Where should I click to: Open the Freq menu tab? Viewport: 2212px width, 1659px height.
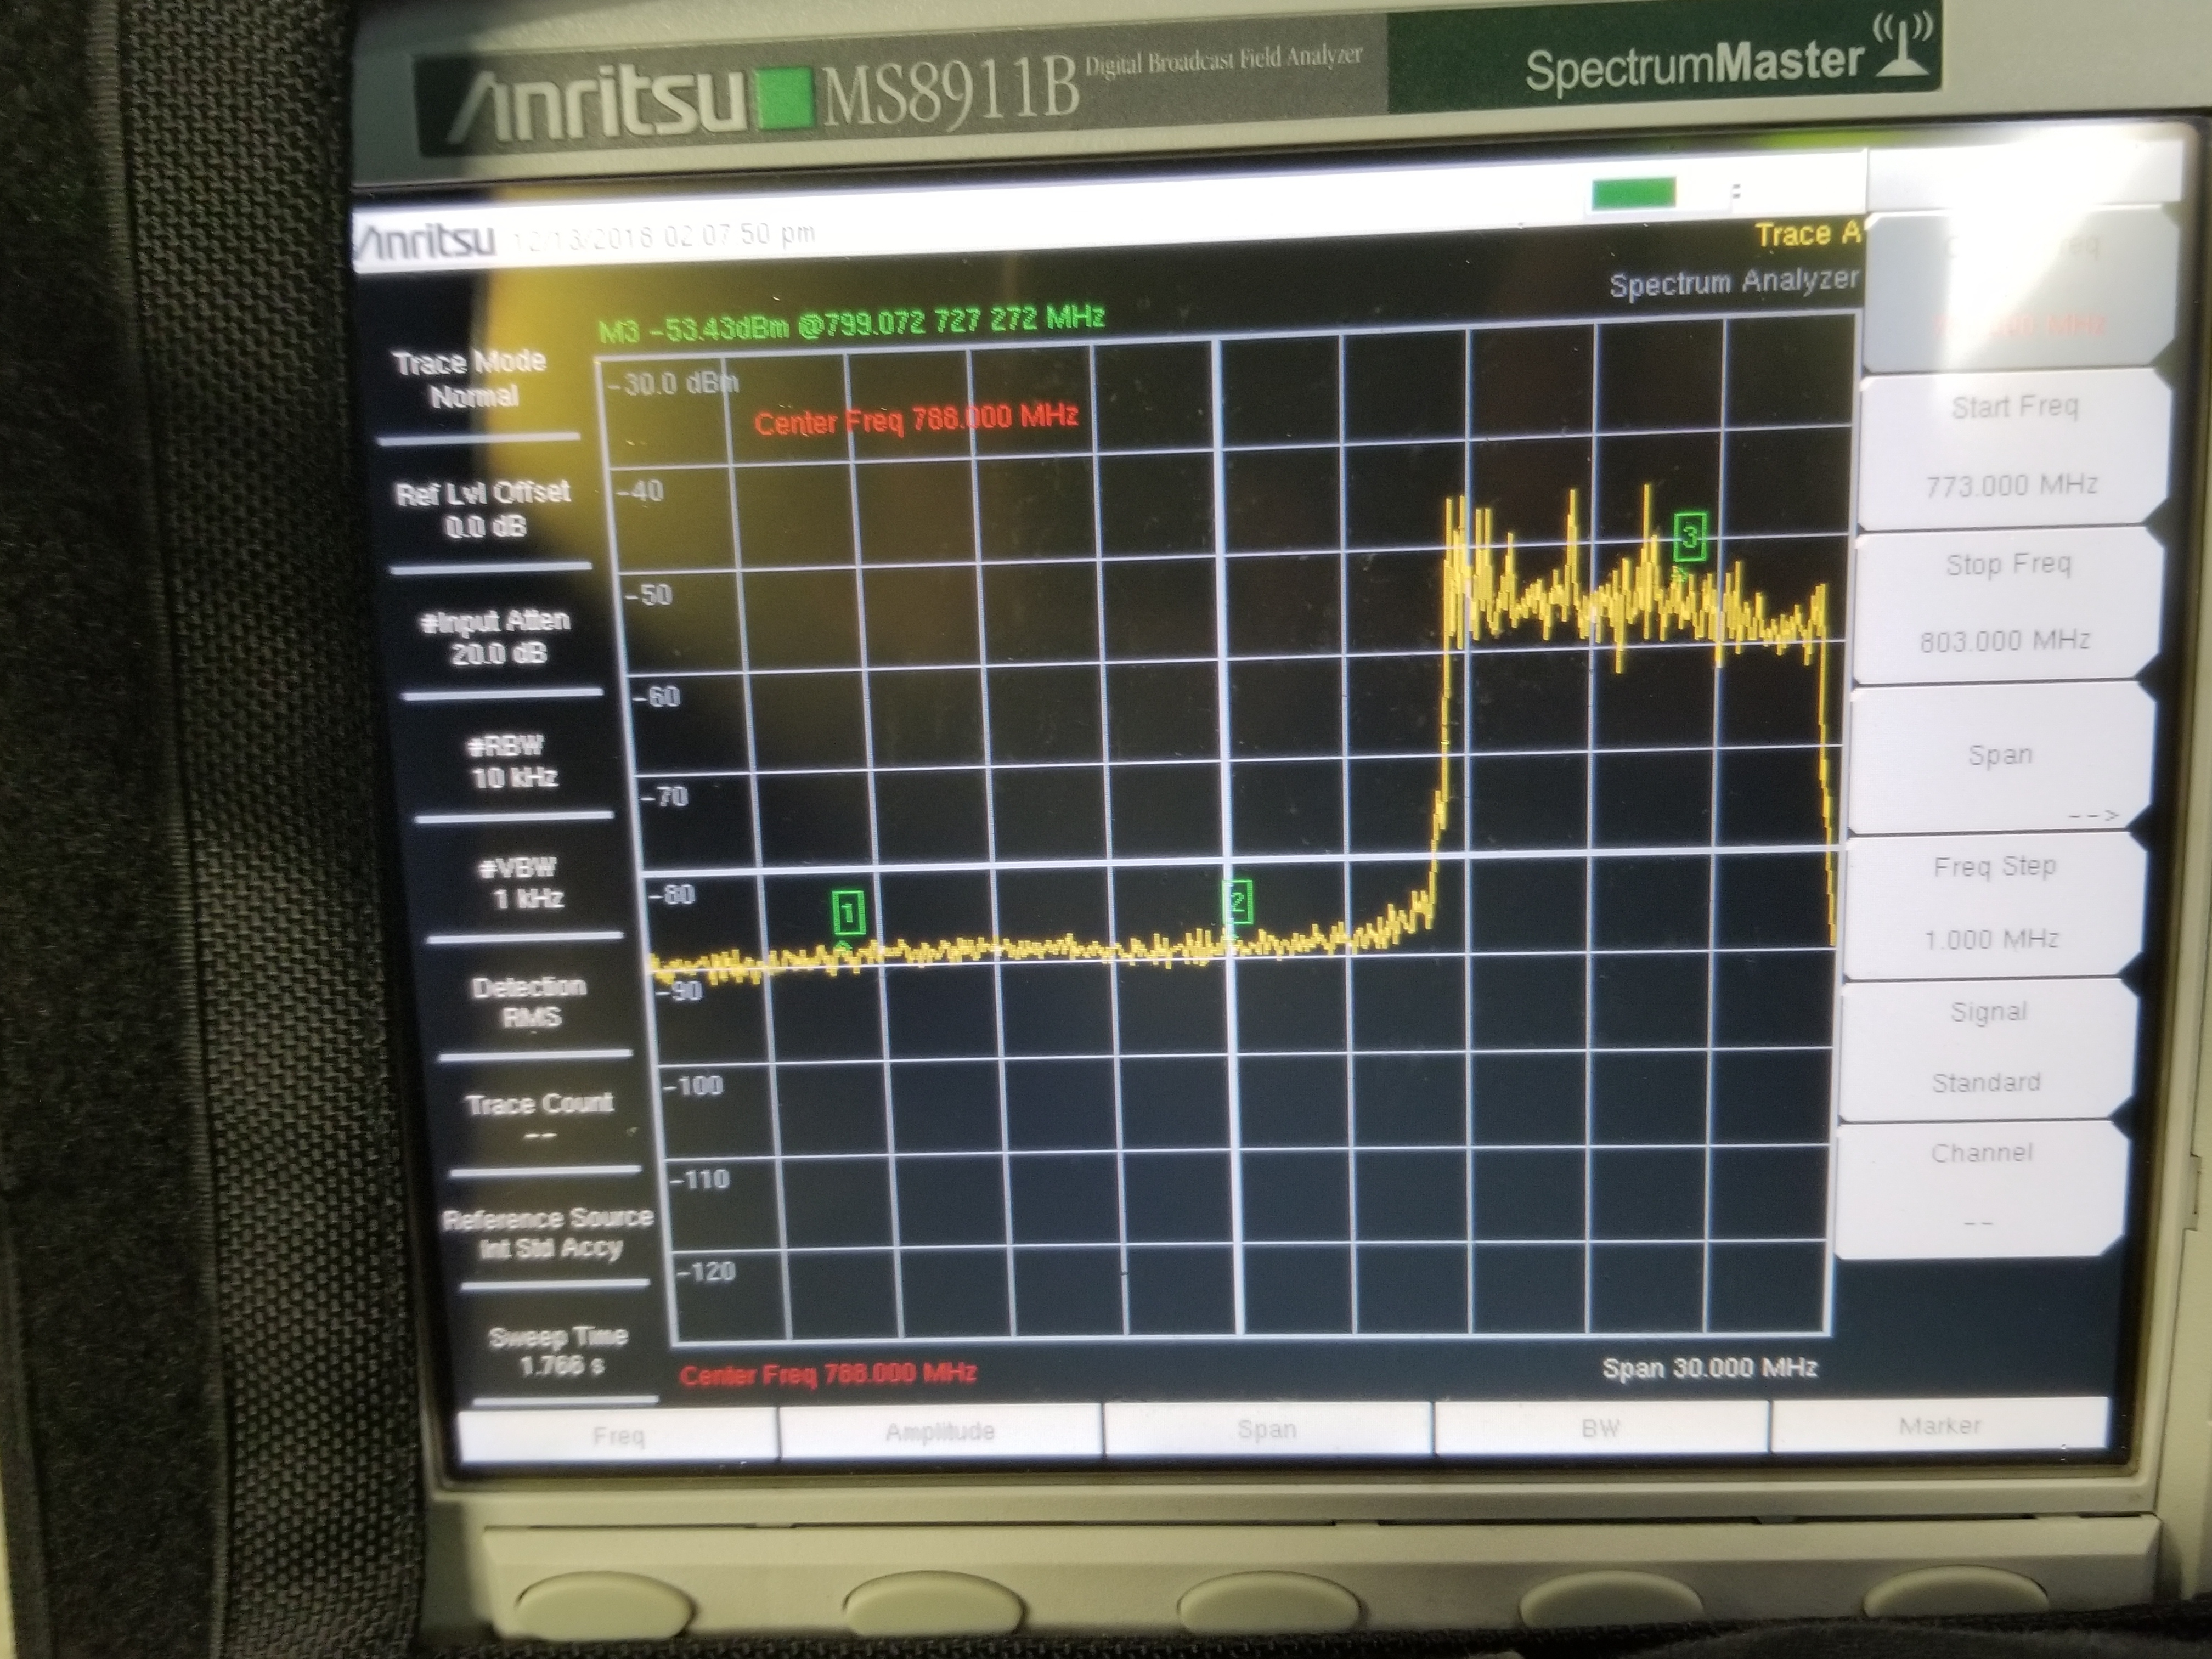[618, 1436]
